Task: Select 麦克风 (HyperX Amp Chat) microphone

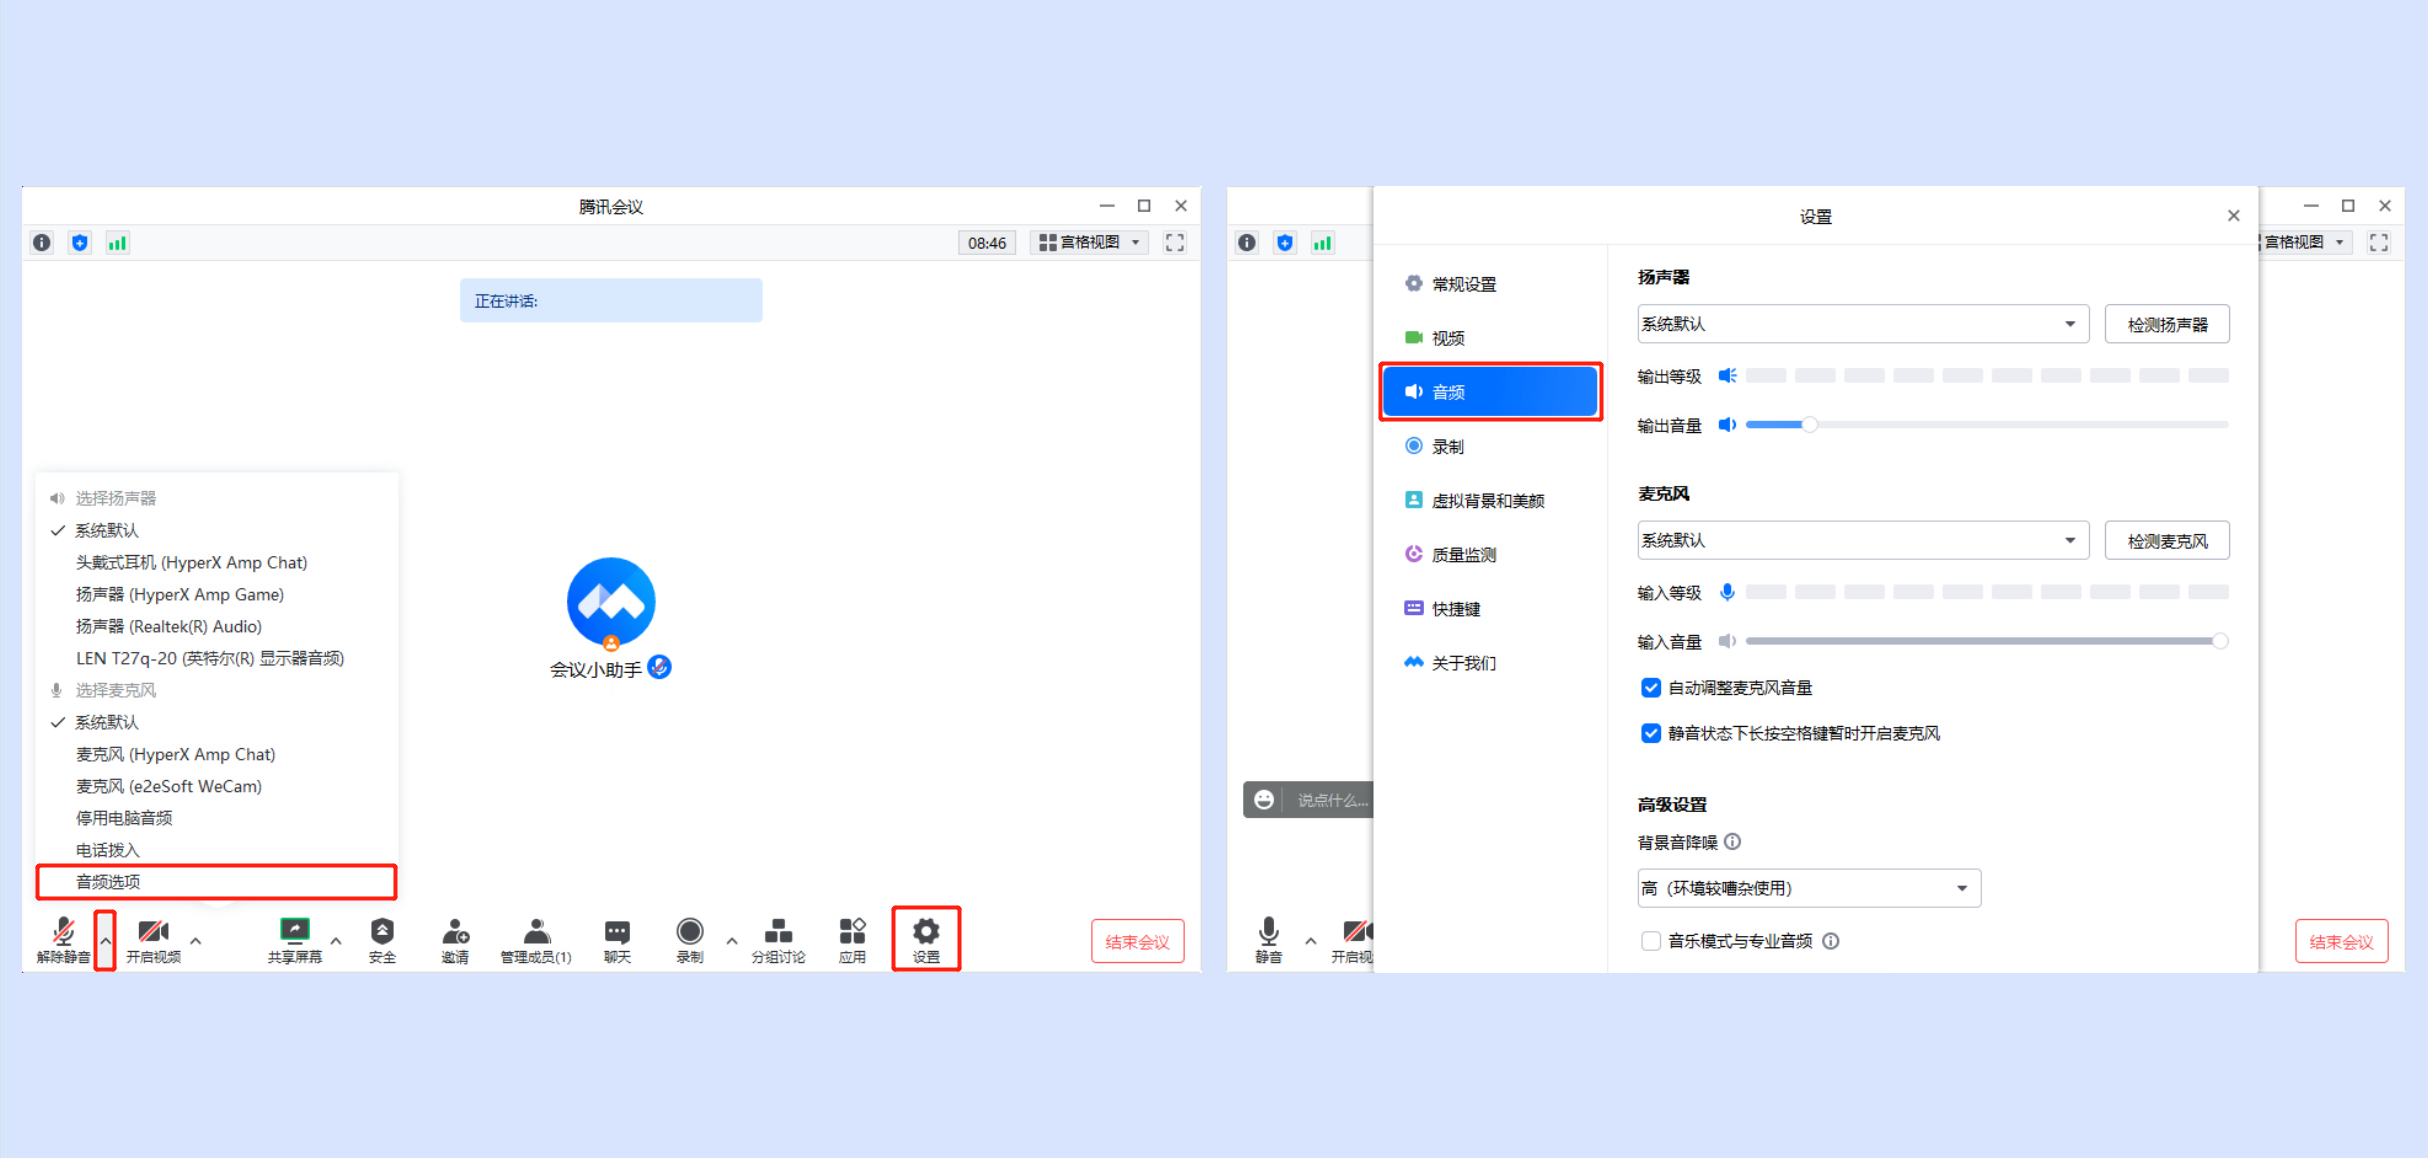Action: click(176, 754)
